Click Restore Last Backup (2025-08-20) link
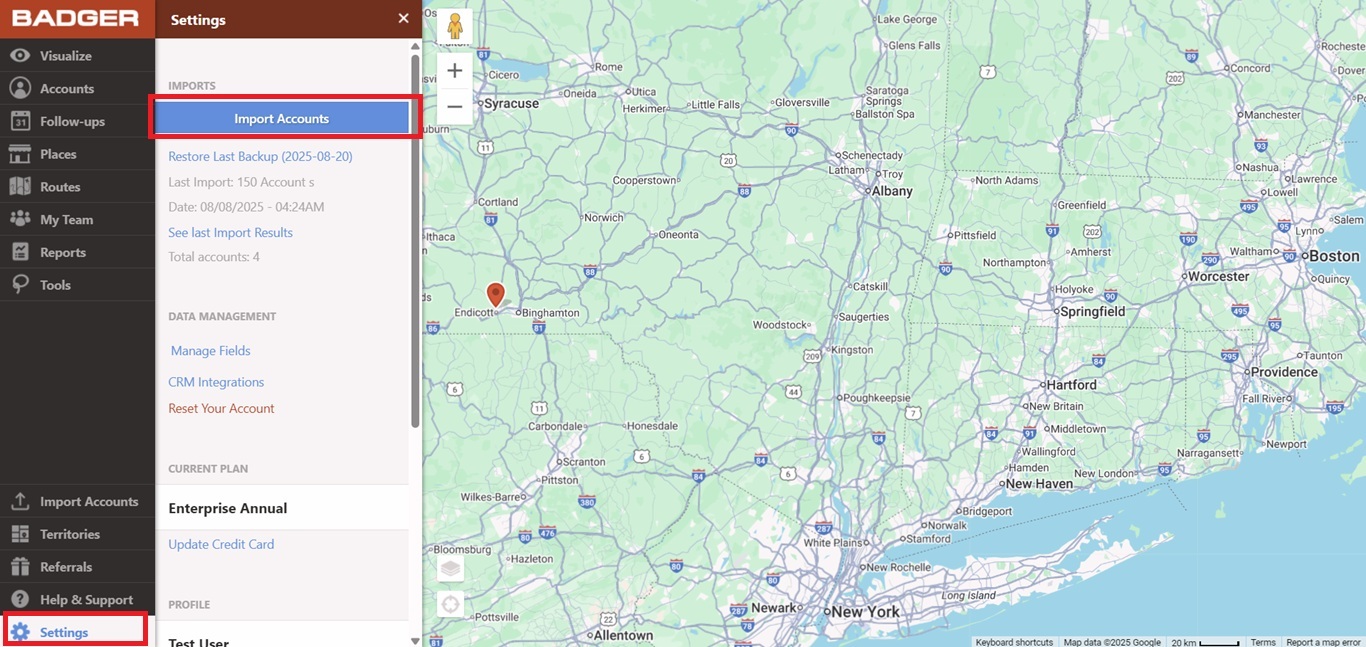The image size is (1366, 647). click(260, 157)
